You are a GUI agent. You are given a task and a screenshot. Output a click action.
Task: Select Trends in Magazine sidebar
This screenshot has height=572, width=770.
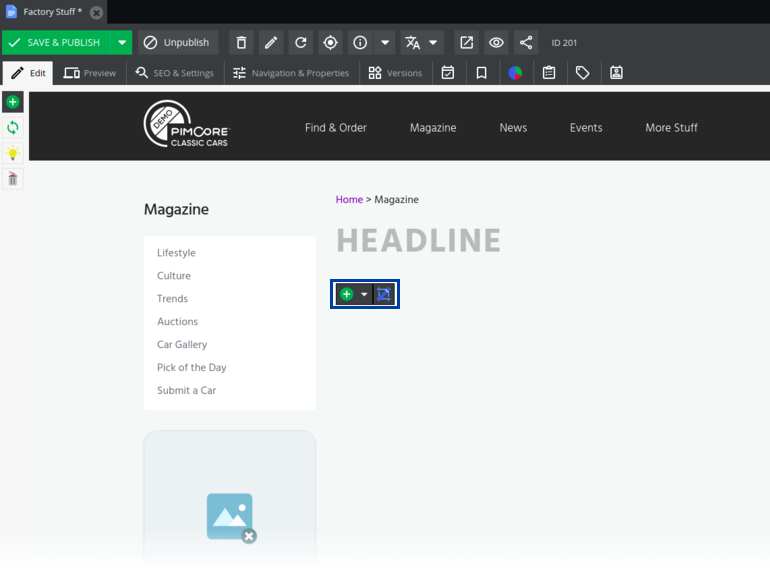pyautogui.click(x=172, y=299)
